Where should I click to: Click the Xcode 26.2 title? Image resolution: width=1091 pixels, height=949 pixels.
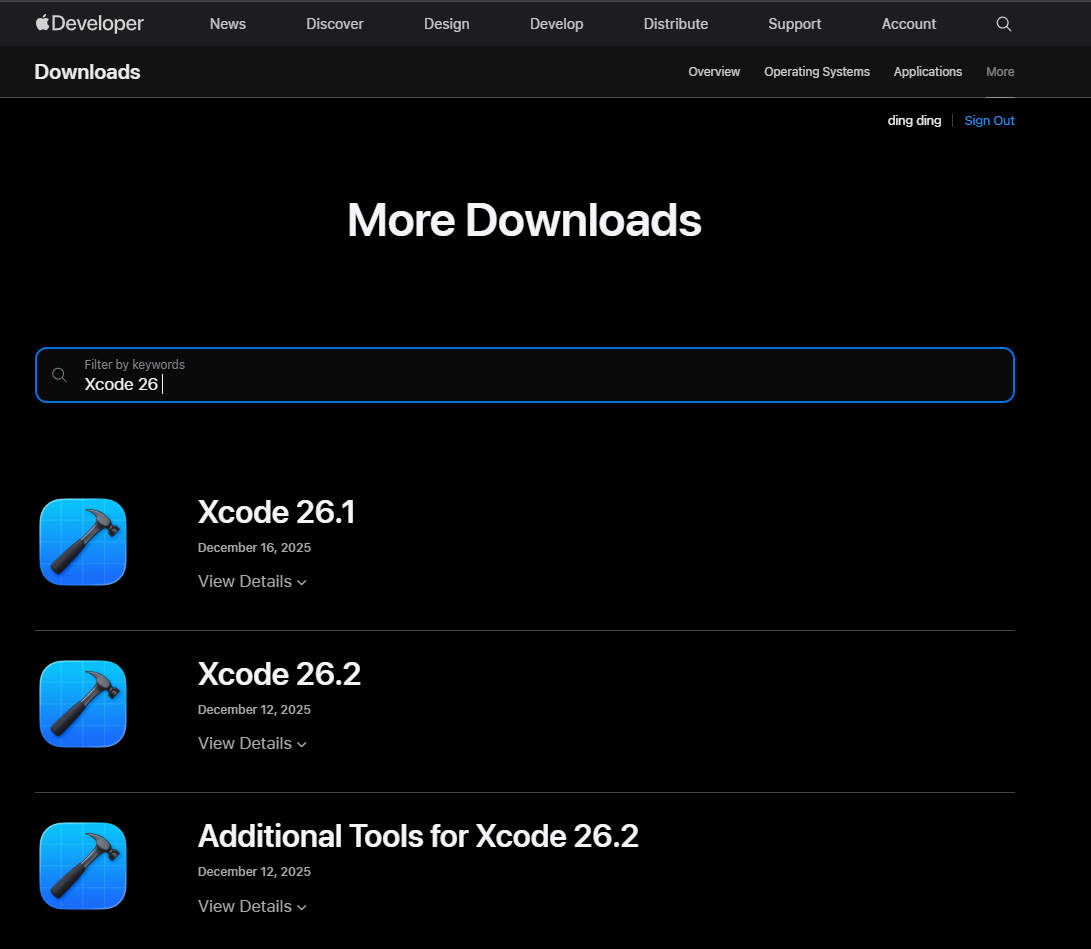pyautogui.click(x=279, y=674)
